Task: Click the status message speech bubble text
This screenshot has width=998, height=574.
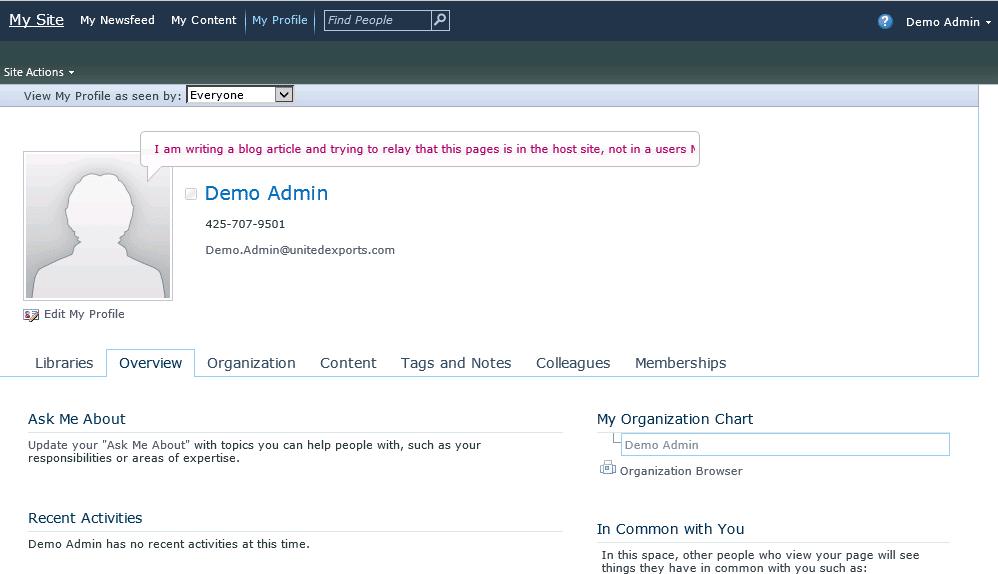Action: [420, 149]
